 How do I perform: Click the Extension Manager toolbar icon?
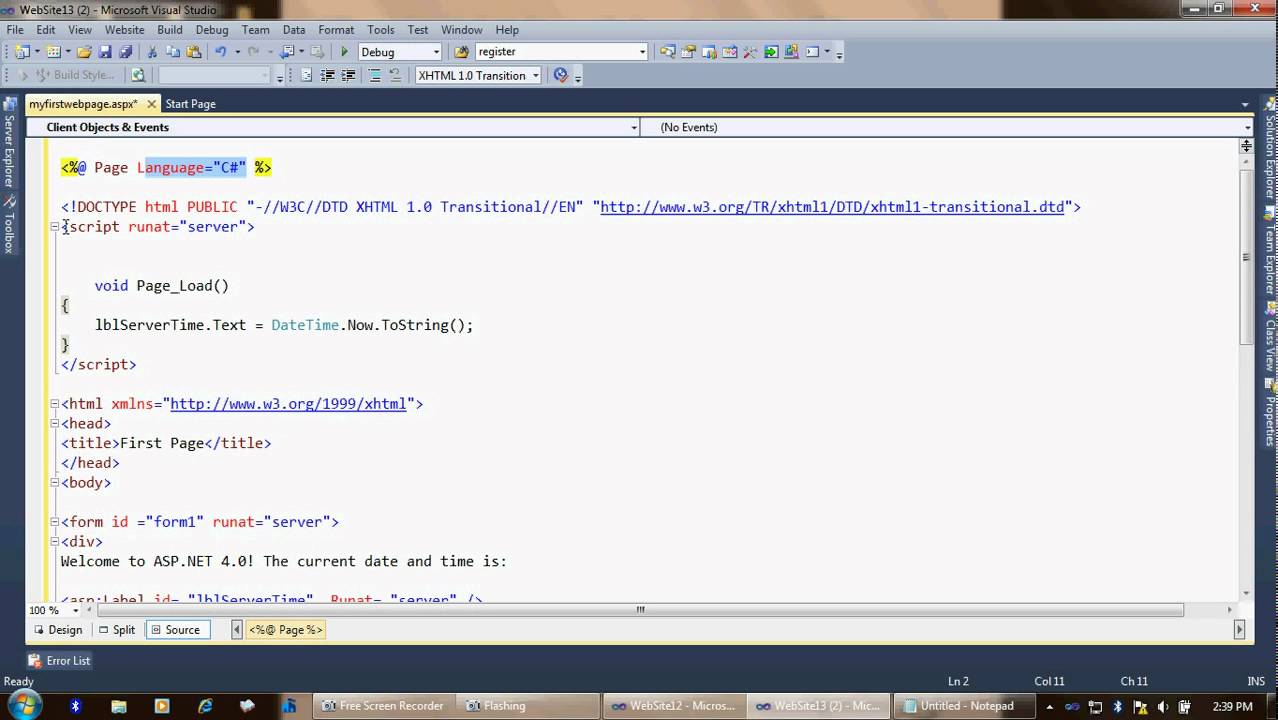click(792, 52)
